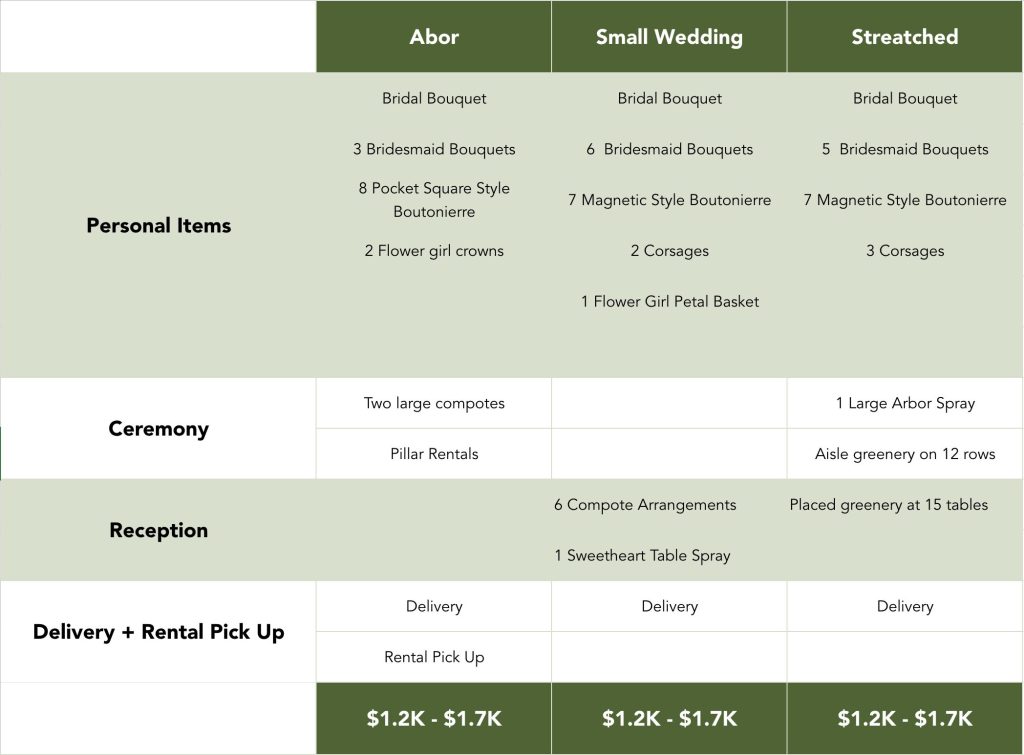Click the Abor column header
This screenshot has width=1024, height=755.
tap(434, 37)
